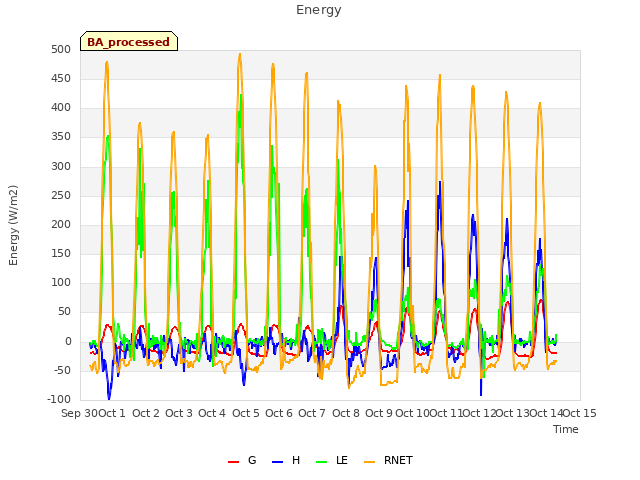Click the Oct 9 axis tick label

click(x=379, y=413)
